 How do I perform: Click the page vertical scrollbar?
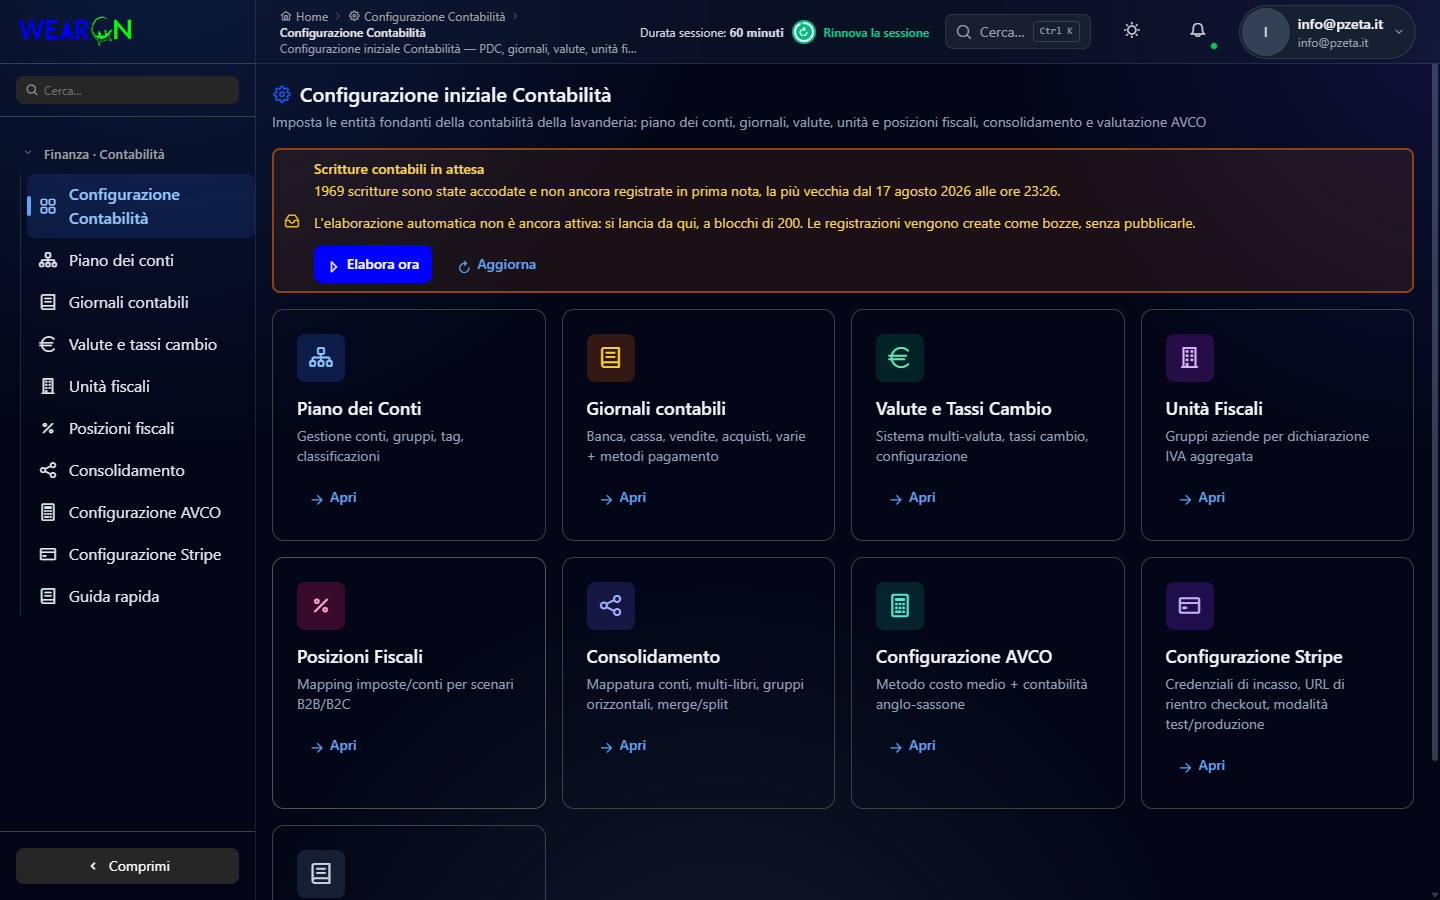click(x=1435, y=410)
